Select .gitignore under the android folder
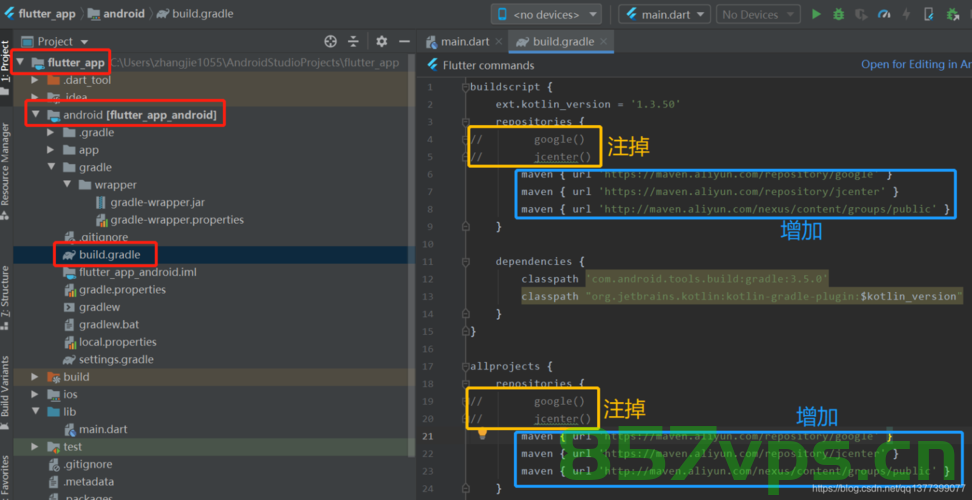Screen dimensions: 972x500 [103, 237]
